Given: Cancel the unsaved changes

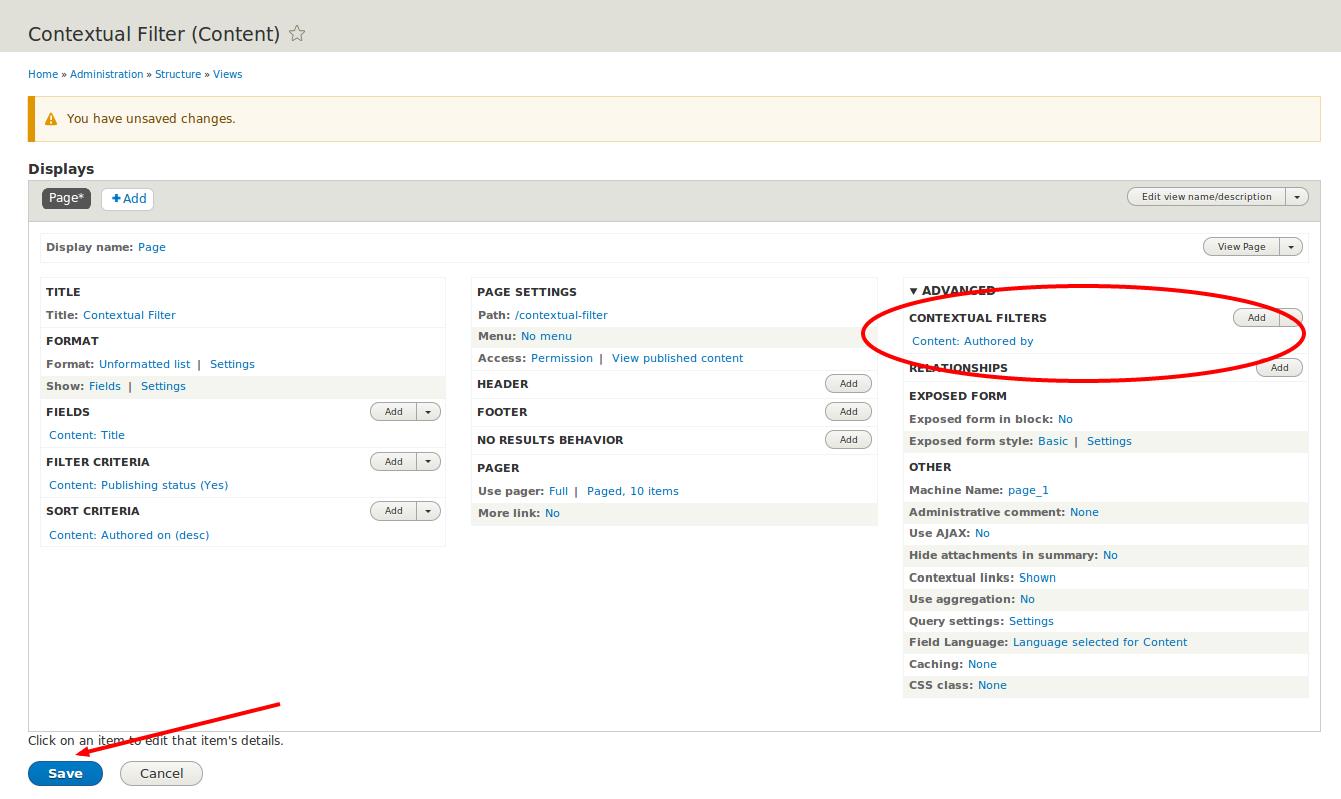Looking at the screenshot, I should [160, 773].
